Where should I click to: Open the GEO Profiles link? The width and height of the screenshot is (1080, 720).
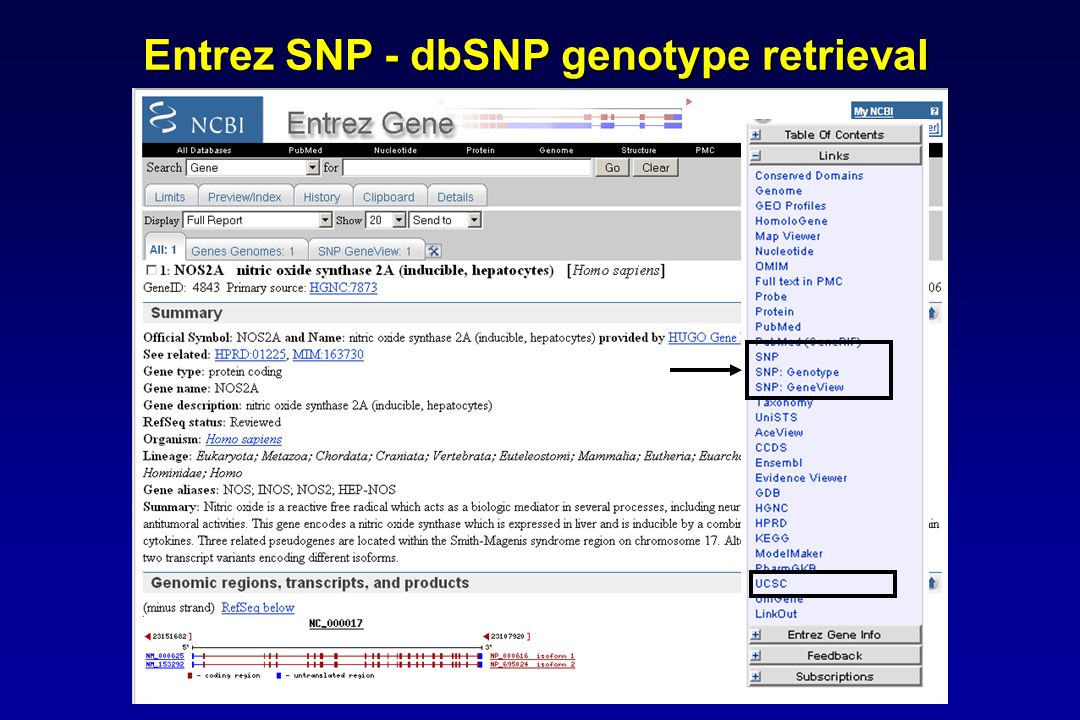pos(790,206)
